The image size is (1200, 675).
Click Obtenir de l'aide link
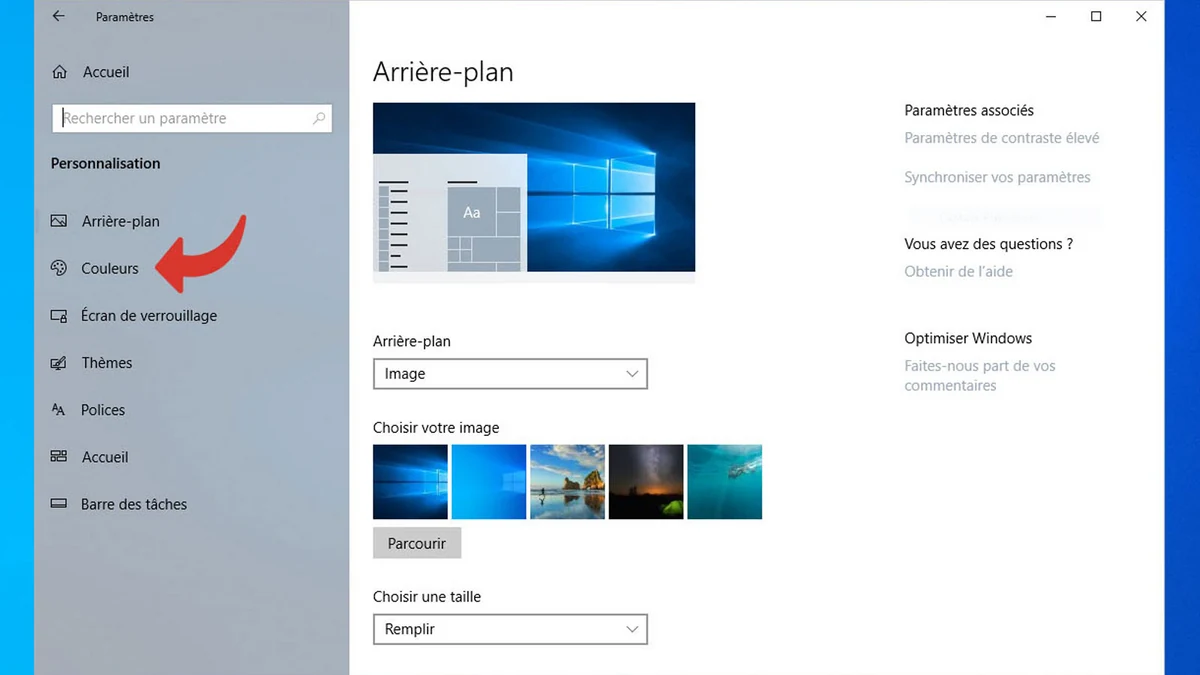click(958, 271)
